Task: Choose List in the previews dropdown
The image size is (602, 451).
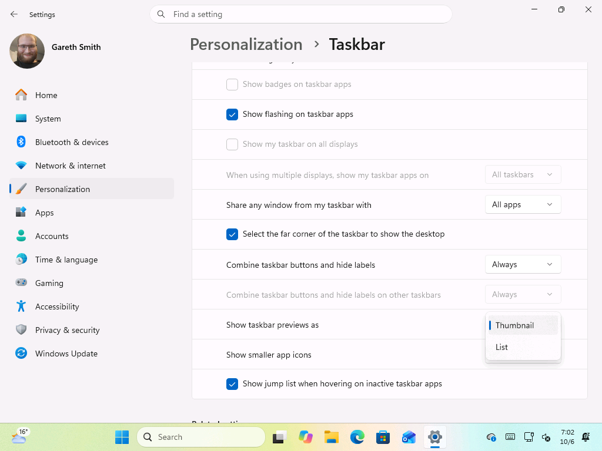Action: pos(523,347)
